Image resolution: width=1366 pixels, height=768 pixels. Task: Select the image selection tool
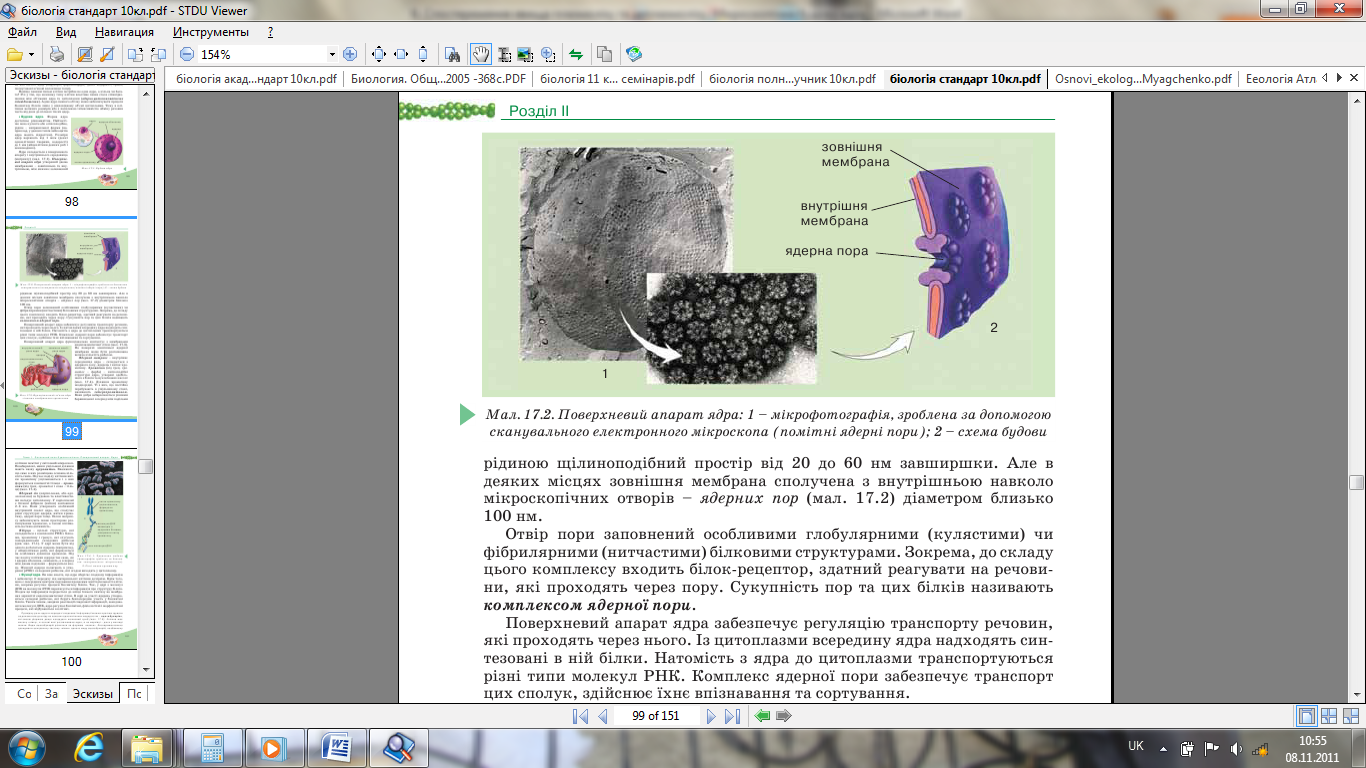click(x=526, y=54)
